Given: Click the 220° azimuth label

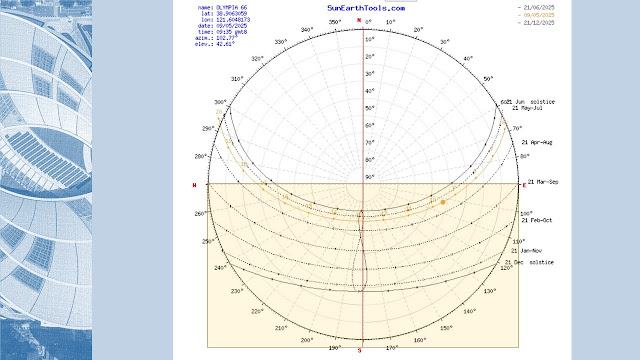Looking at the screenshot, I should coord(258,311).
